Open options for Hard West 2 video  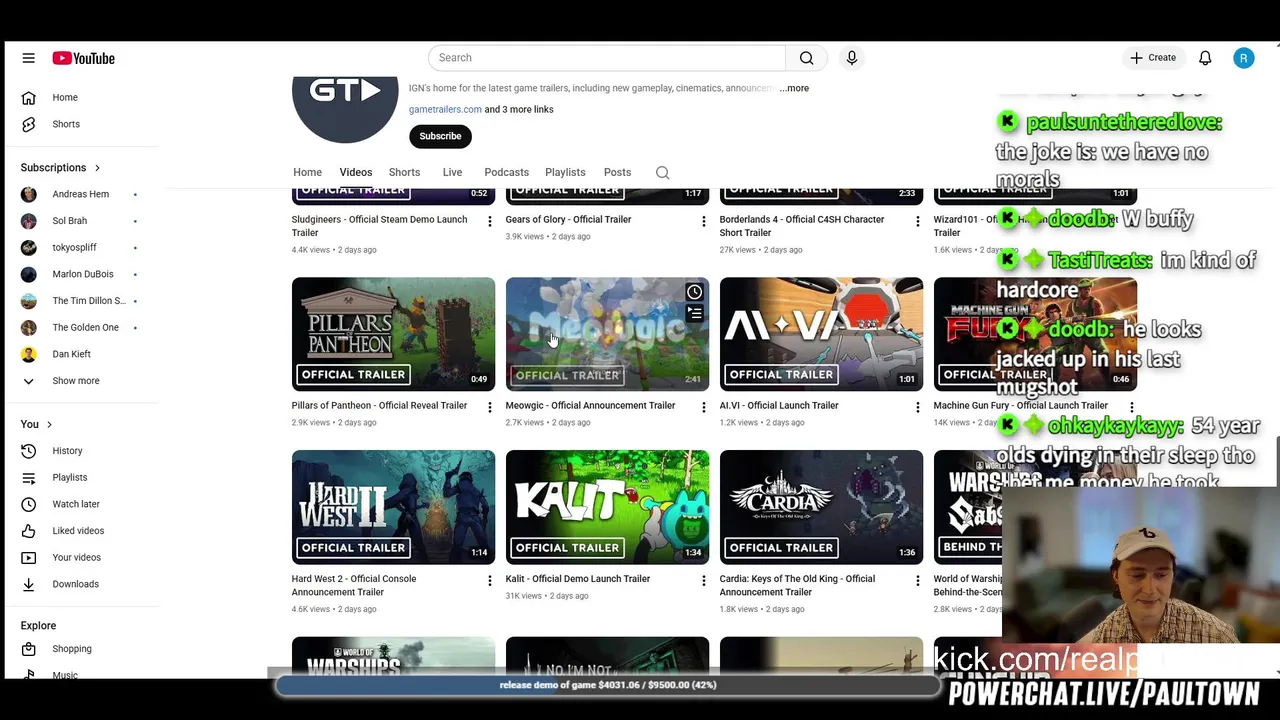point(489,580)
